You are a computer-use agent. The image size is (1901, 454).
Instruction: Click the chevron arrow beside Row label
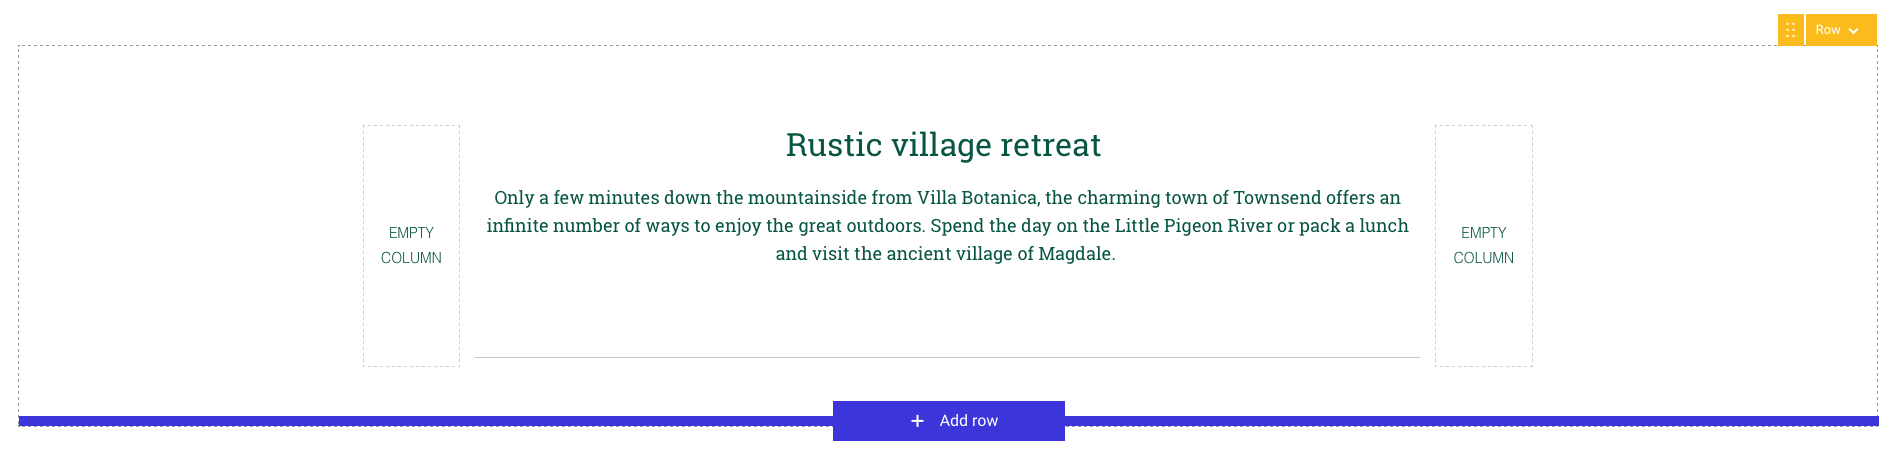(x=1854, y=31)
